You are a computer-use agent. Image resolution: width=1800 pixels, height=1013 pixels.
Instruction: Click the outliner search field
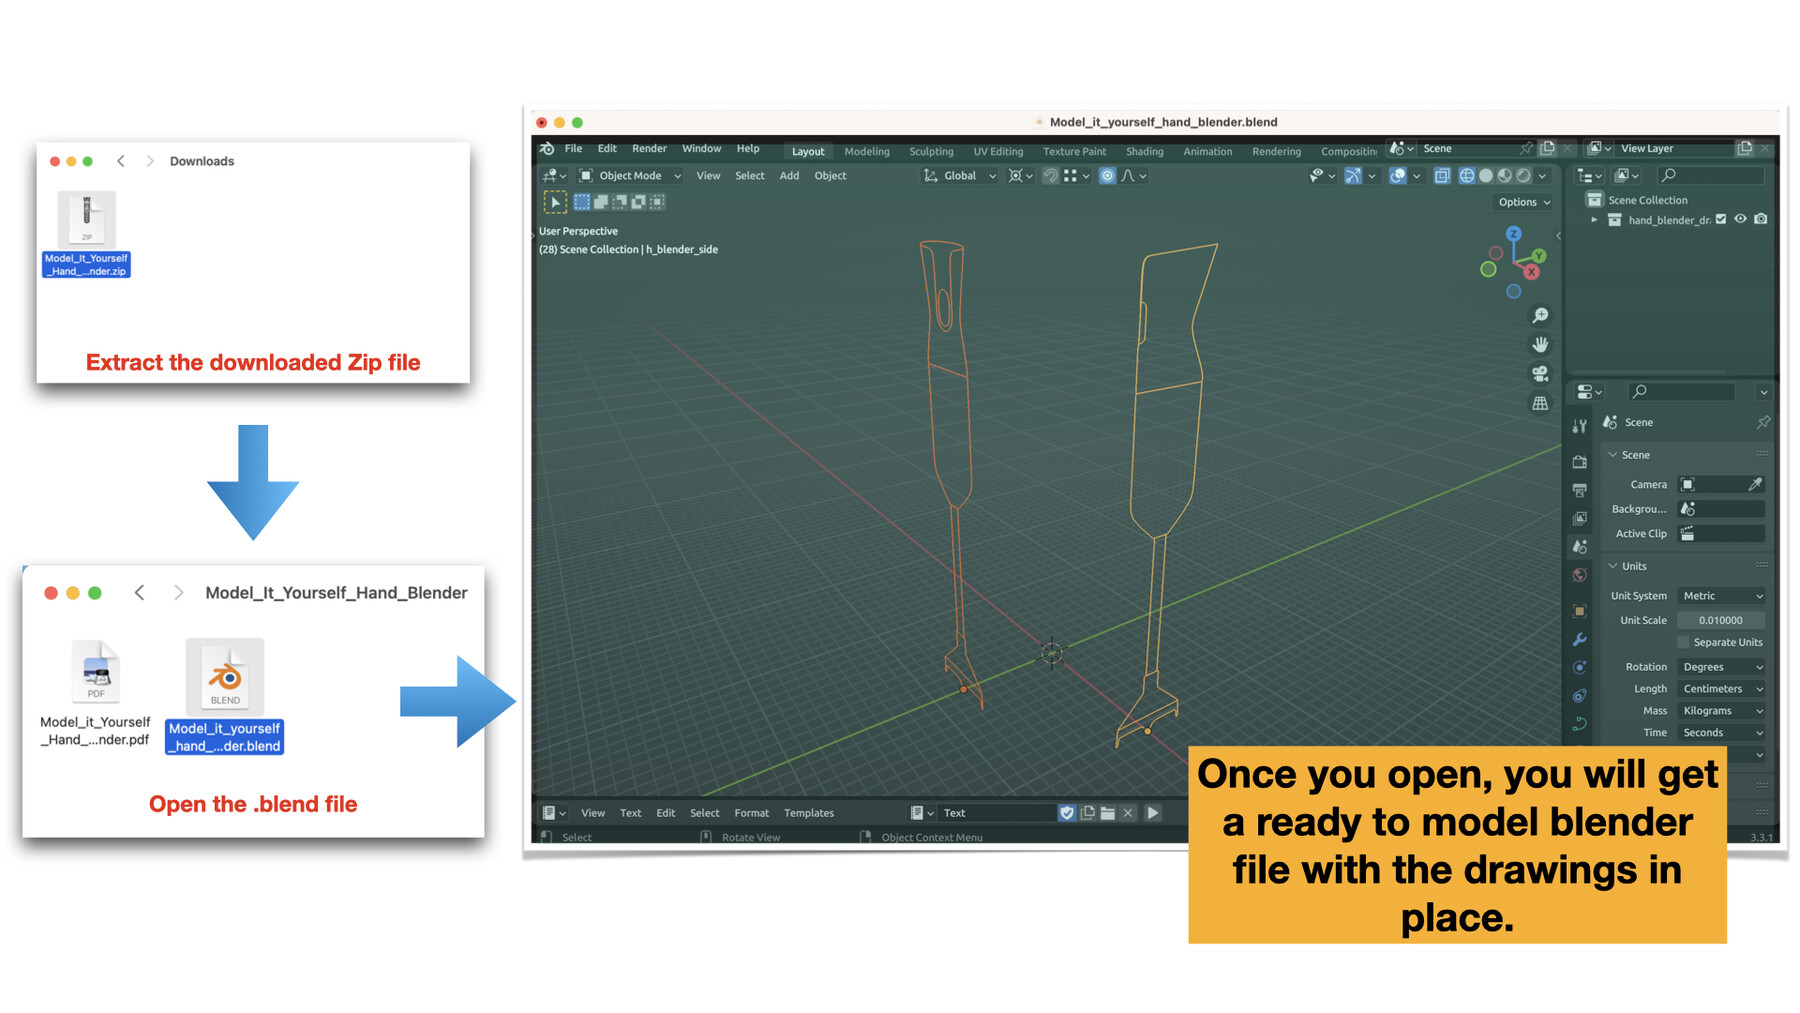(1711, 176)
